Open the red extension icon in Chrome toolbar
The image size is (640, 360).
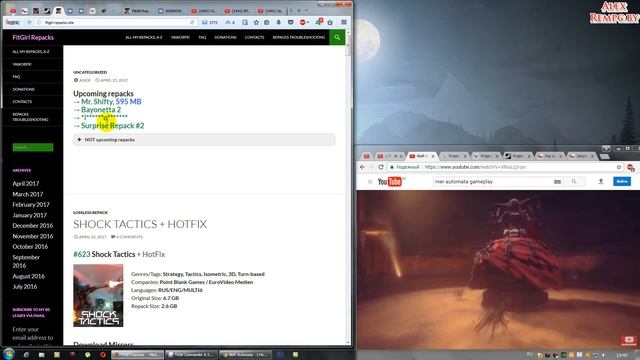pyautogui.click(x=631, y=167)
